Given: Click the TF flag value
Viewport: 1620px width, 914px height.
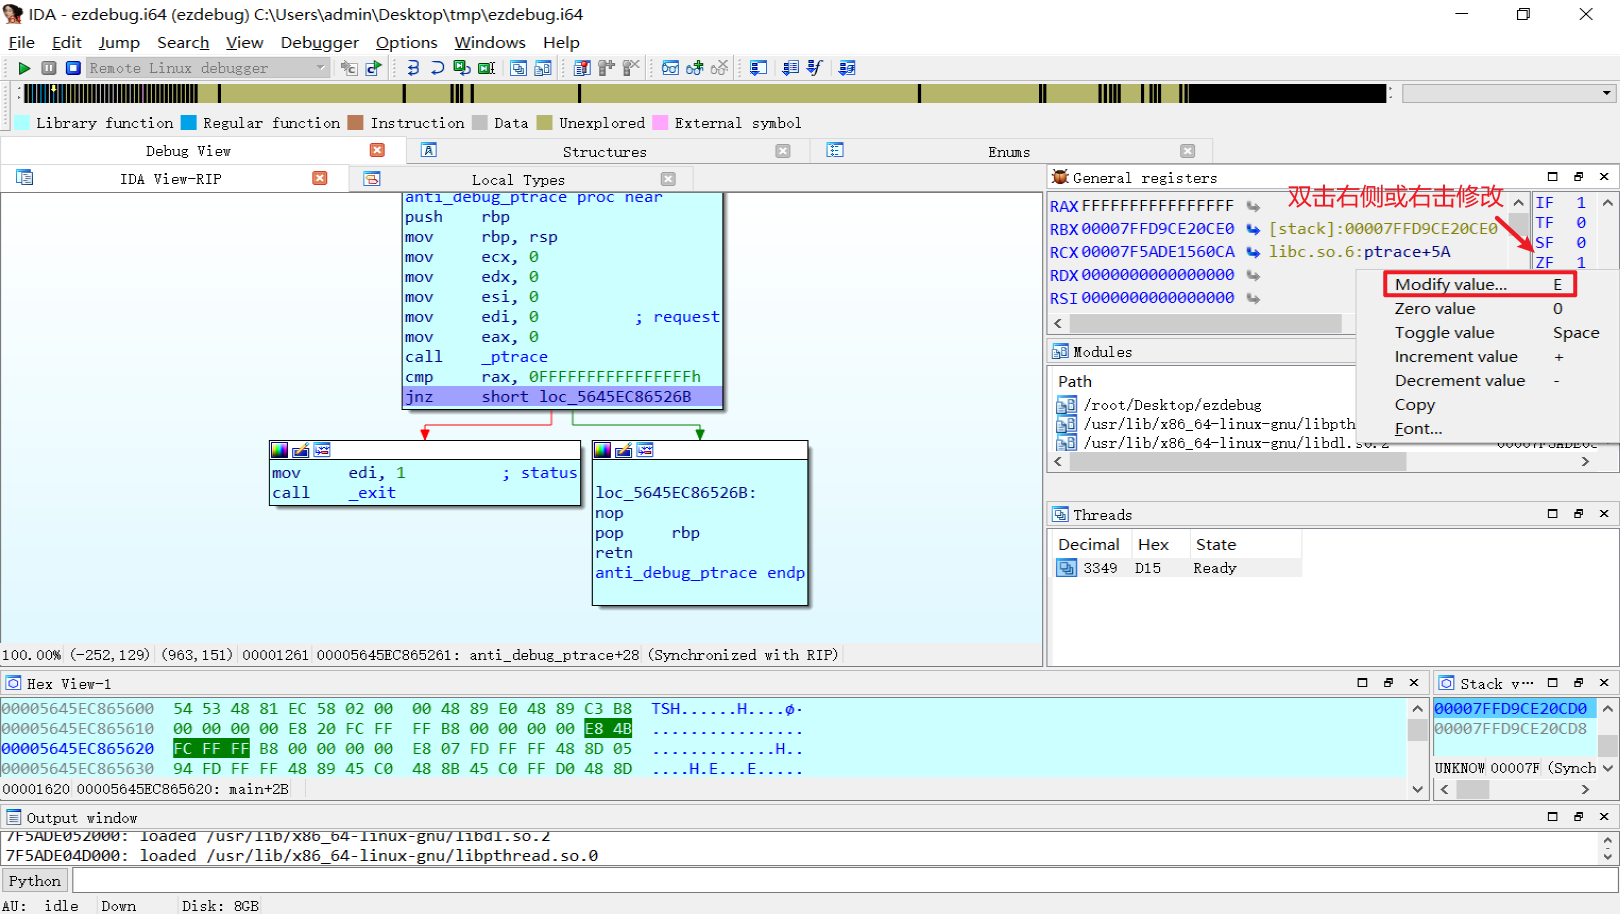Looking at the screenshot, I should coord(1581,223).
